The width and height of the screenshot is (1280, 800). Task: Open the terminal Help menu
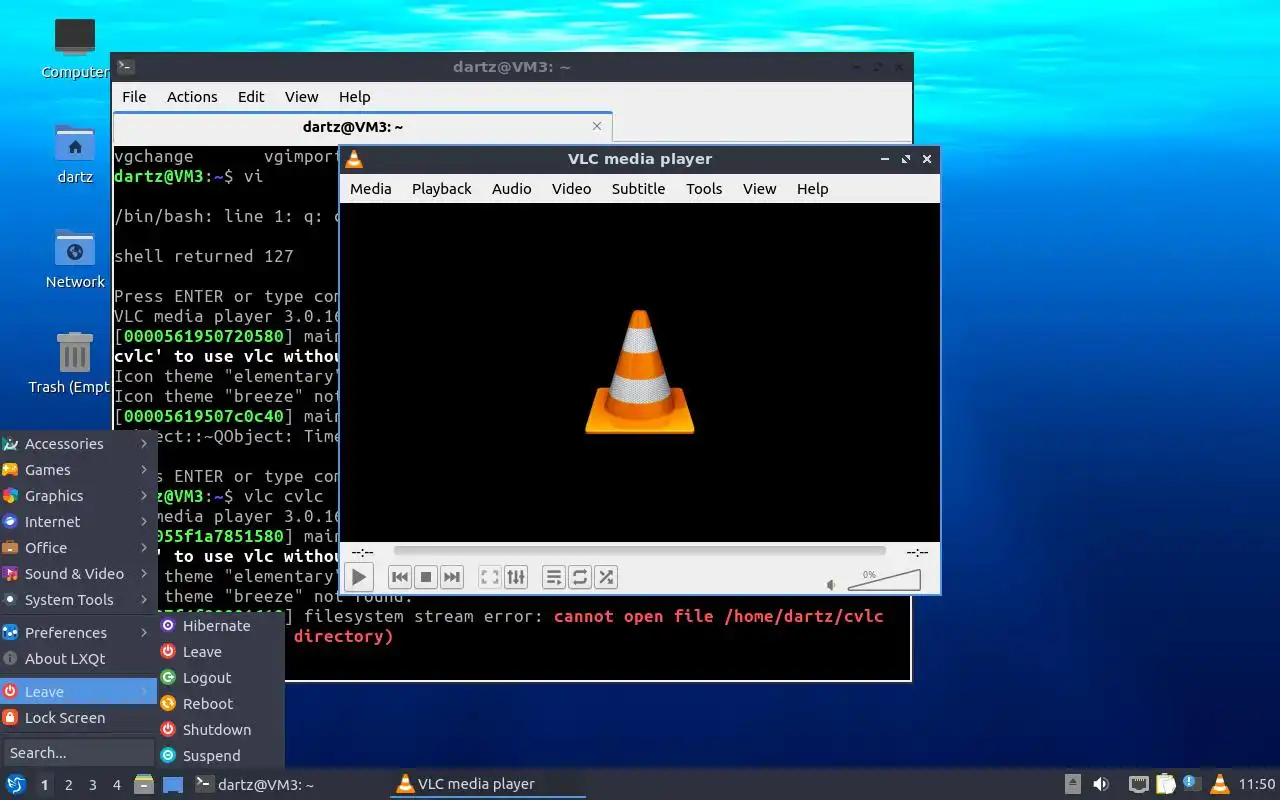click(354, 97)
